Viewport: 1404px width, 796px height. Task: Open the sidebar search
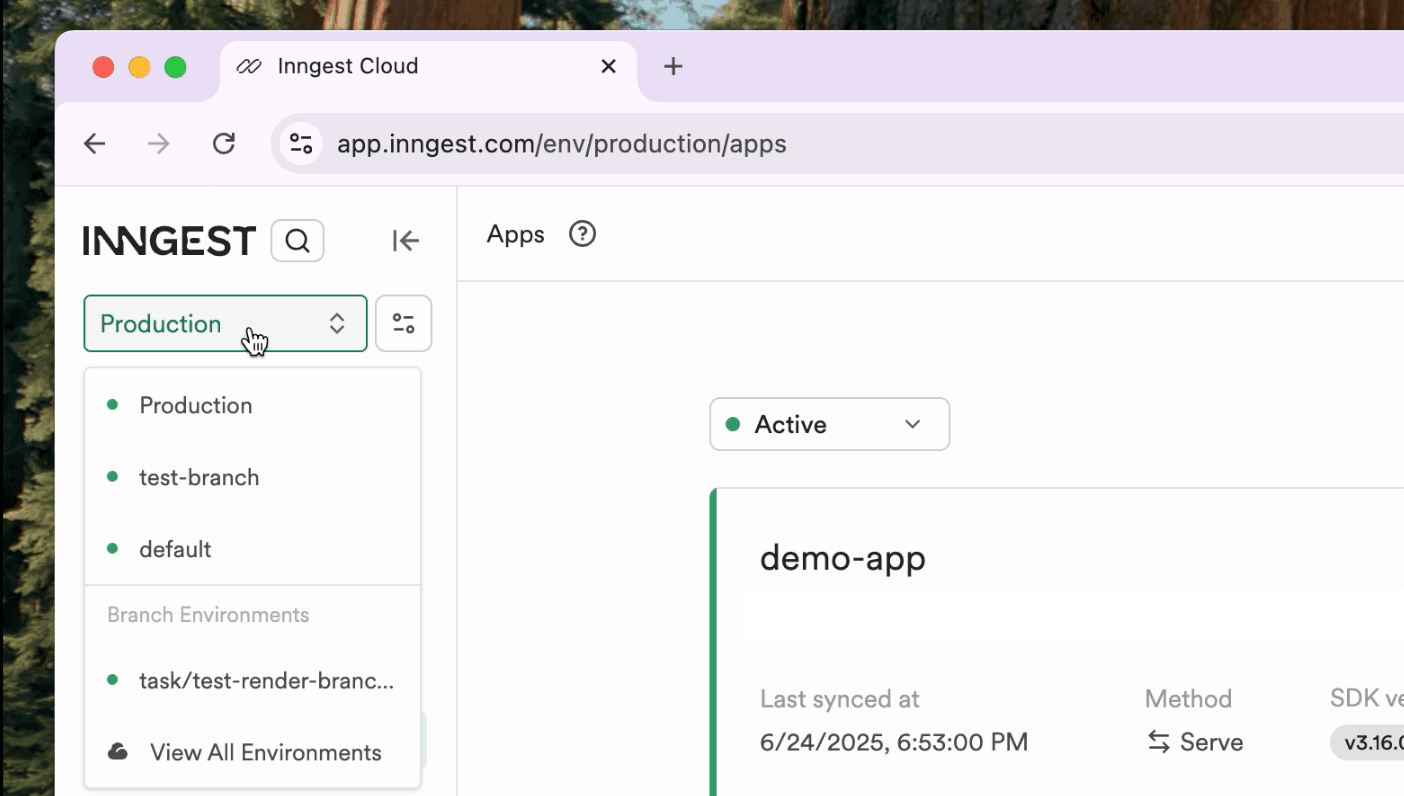[296, 240]
